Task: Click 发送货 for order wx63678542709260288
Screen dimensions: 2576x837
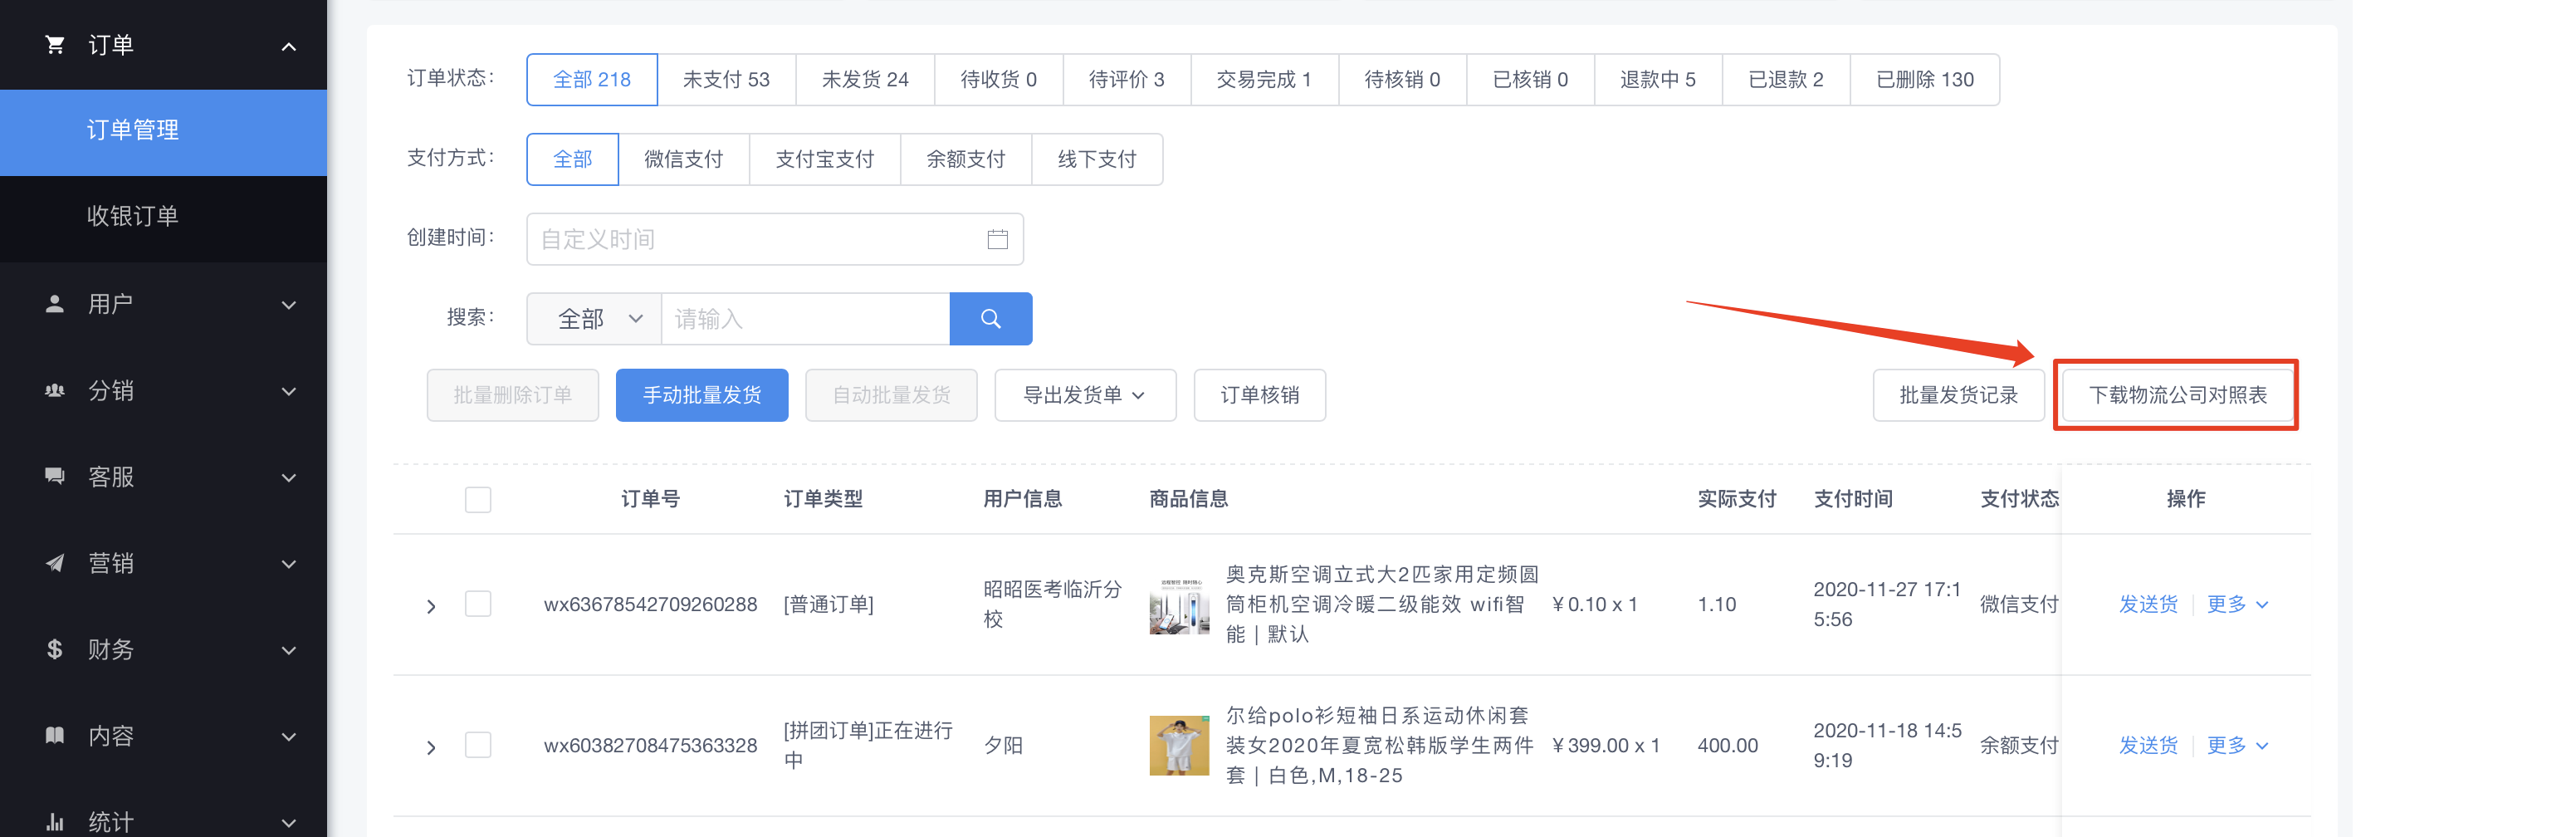Action: tap(2148, 604)
